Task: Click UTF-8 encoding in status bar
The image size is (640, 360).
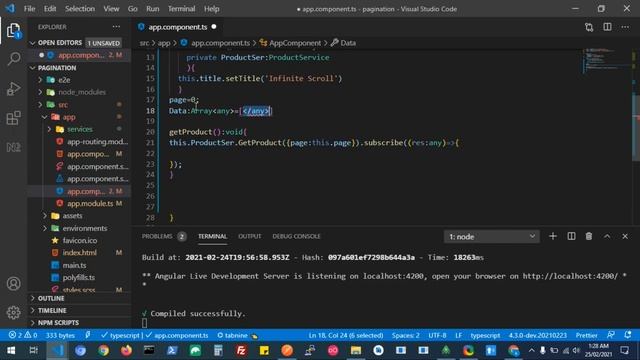Action: (437, 336)
